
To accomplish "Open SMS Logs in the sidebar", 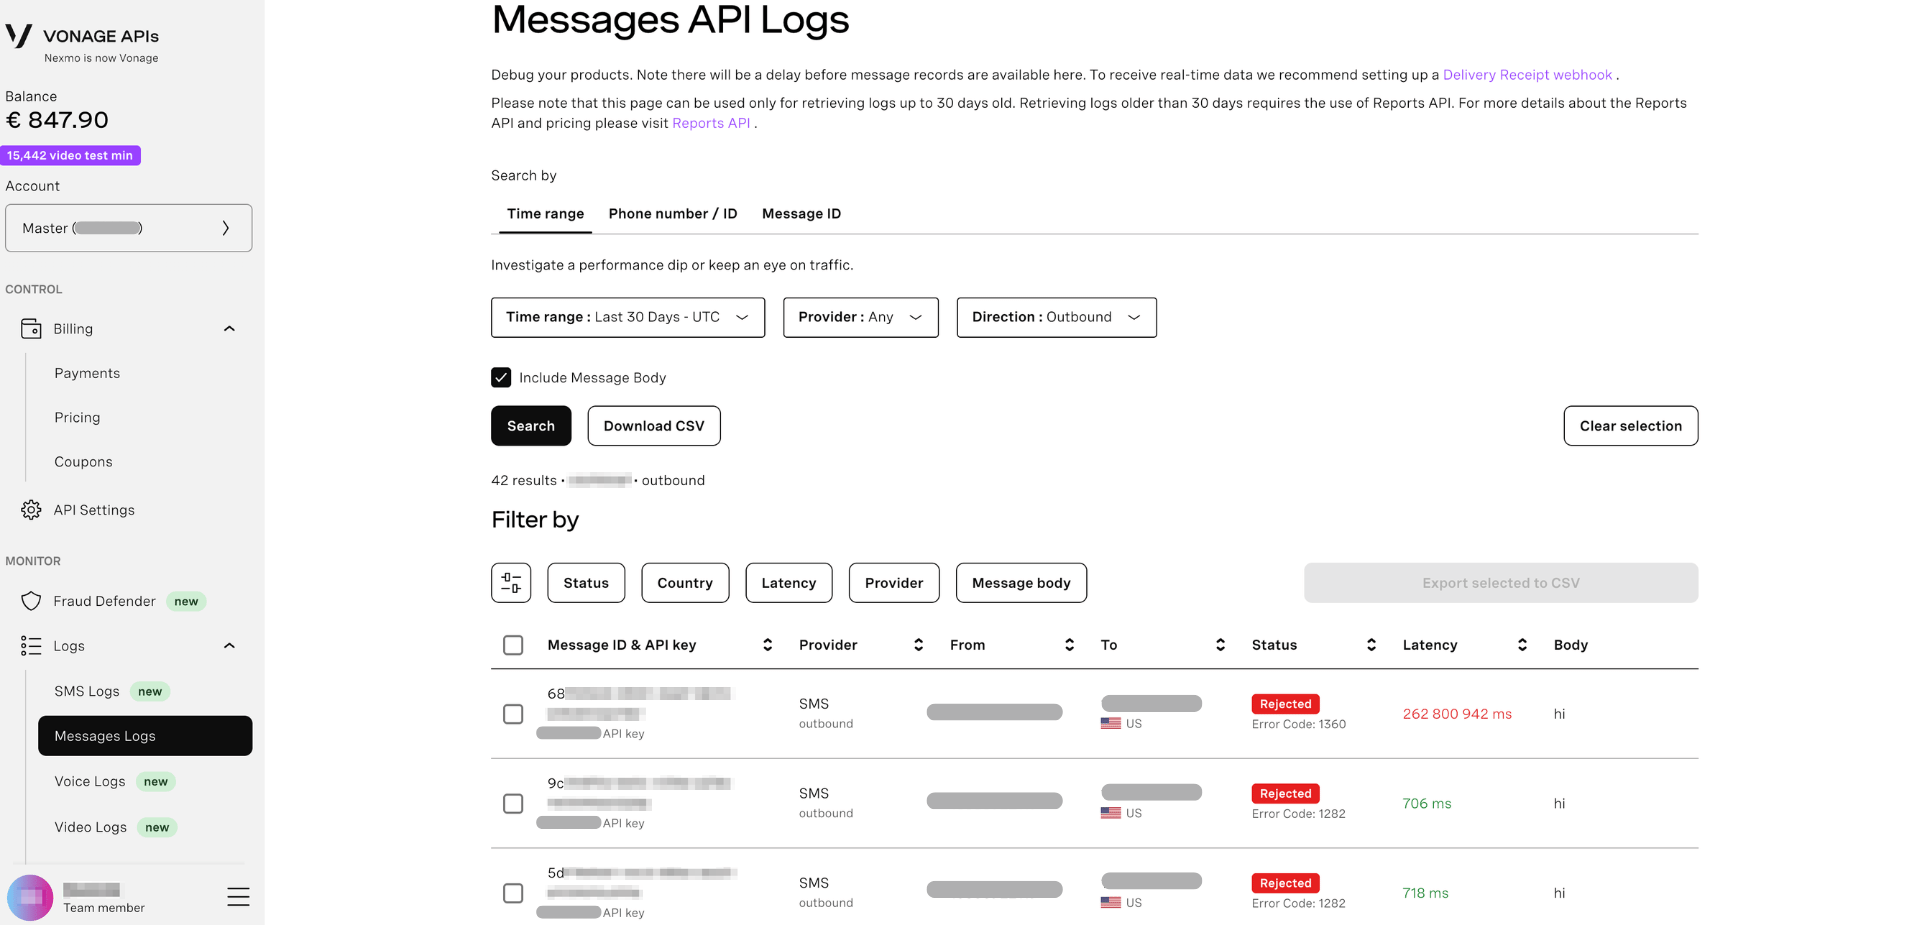I will 87,691.
